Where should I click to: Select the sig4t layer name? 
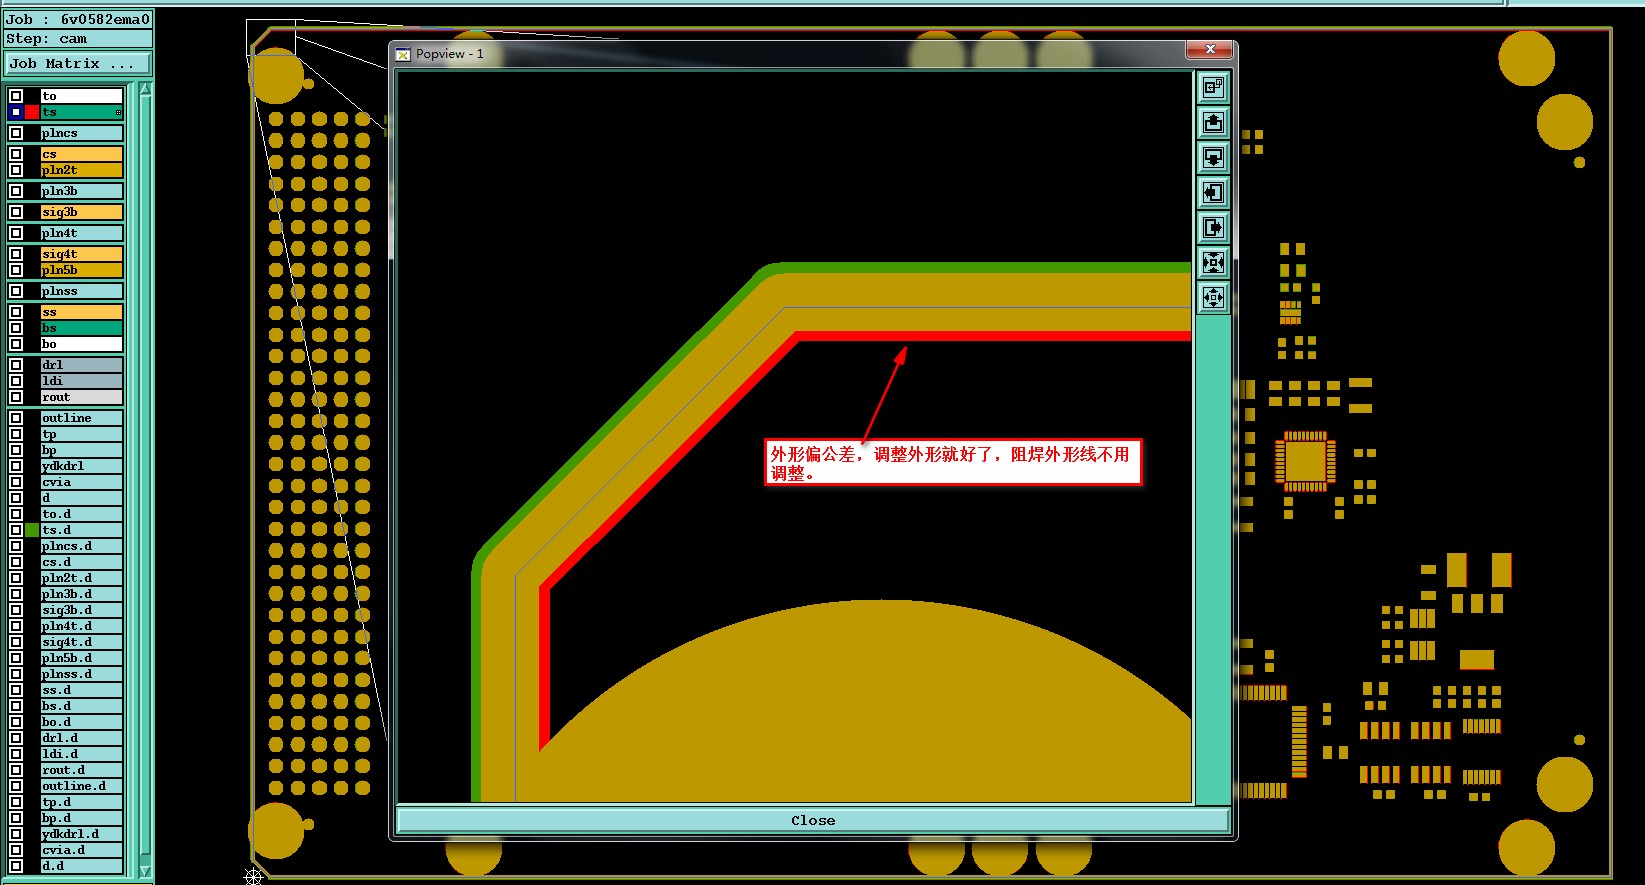point(82,254)
